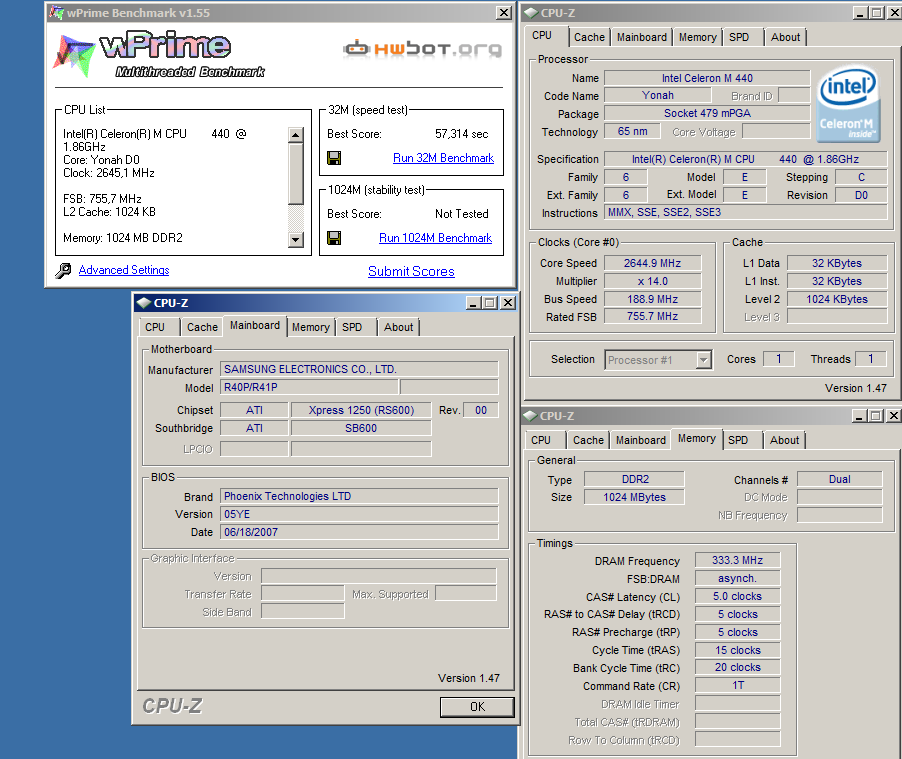Click the CPU List scrollbar thumb
The height and width of the screenshot is (759, 902).
point(296,174)
